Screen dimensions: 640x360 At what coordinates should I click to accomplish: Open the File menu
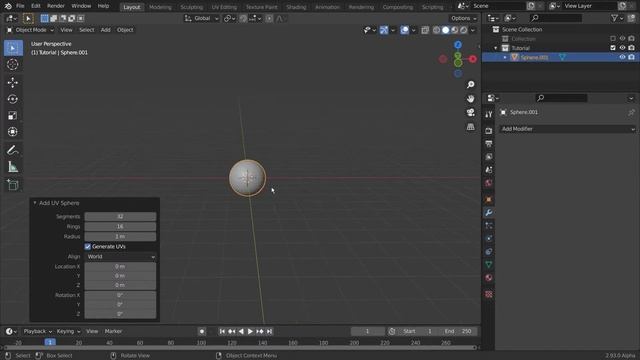click(x=20, y=6)
